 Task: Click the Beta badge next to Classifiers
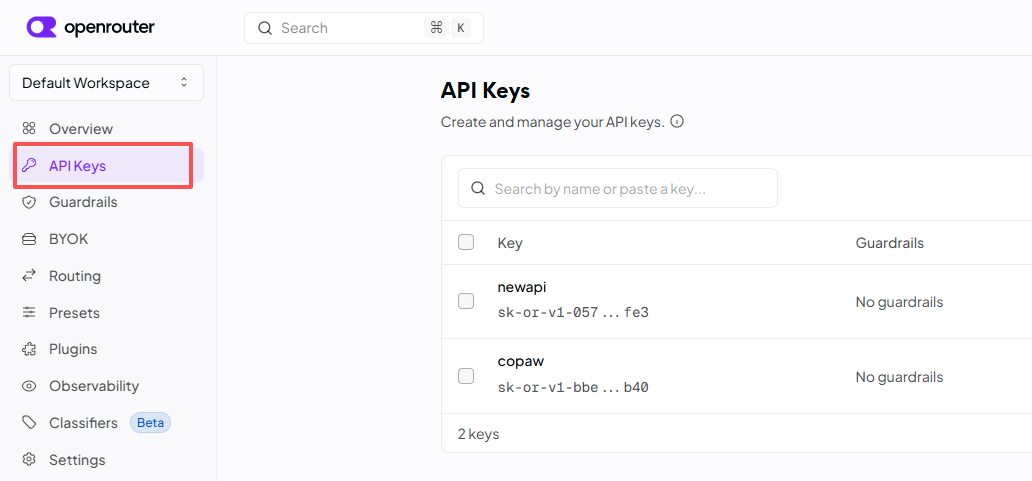tap(151, 422)
